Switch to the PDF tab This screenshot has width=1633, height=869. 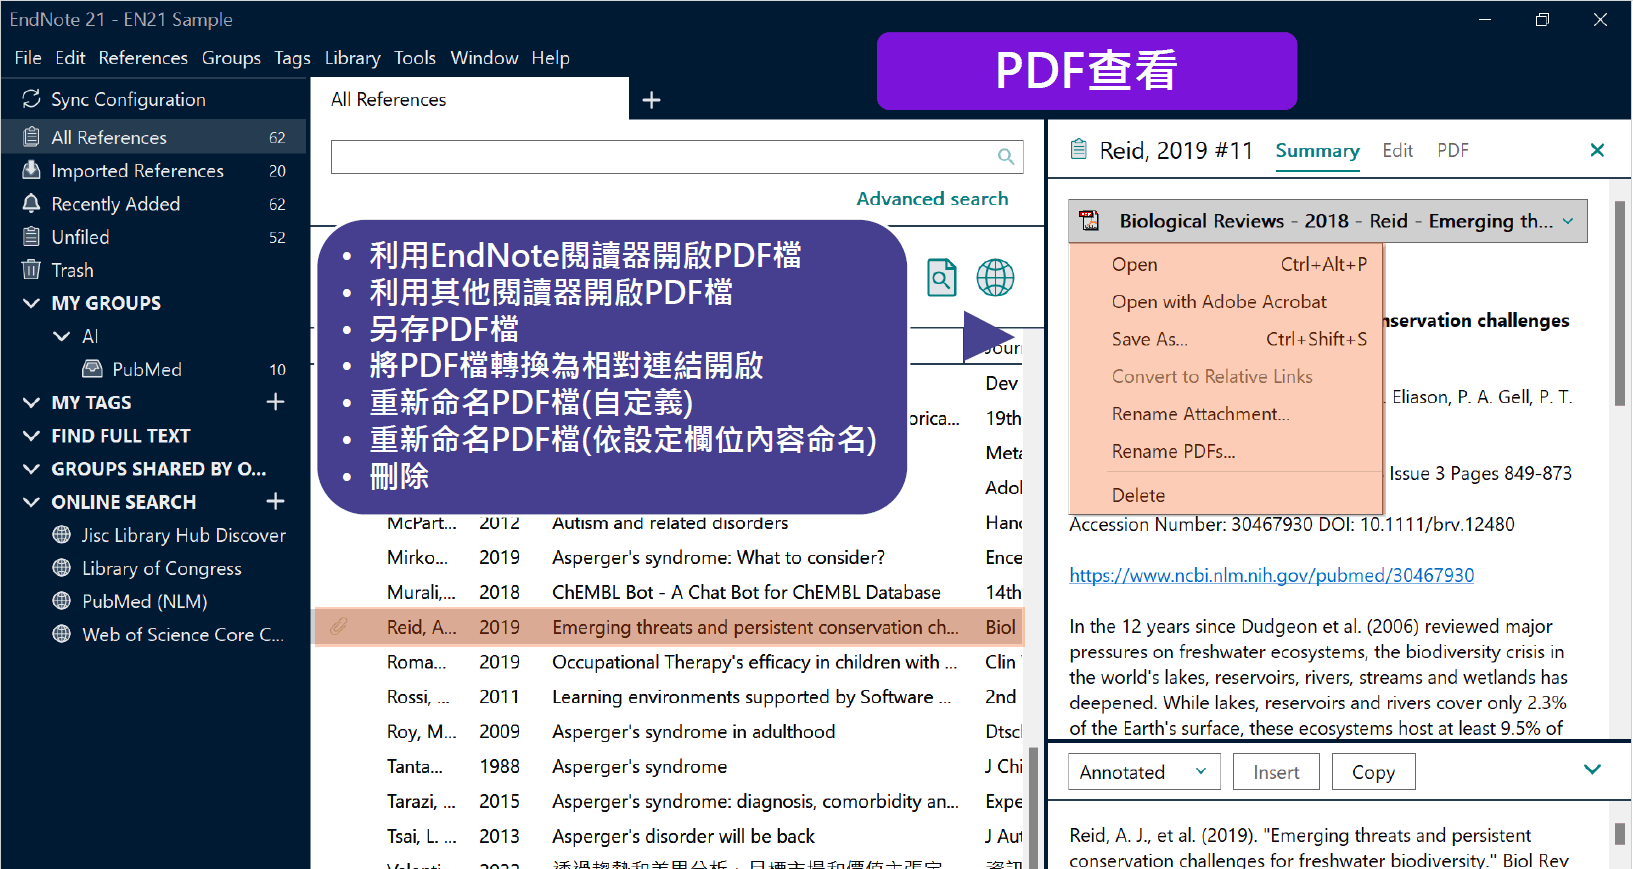point(1453,150)
